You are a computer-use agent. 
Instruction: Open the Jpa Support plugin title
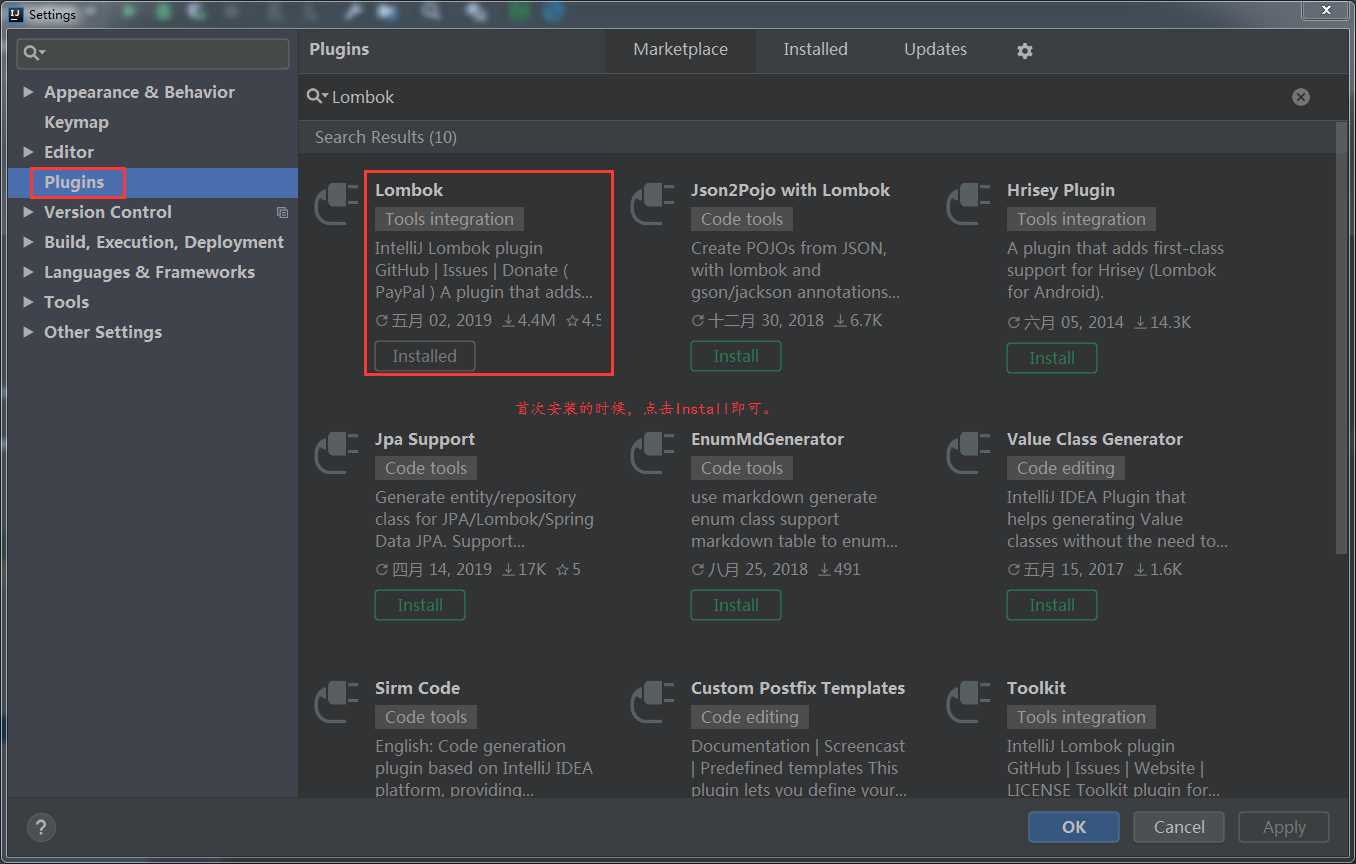tap(425, 439)
